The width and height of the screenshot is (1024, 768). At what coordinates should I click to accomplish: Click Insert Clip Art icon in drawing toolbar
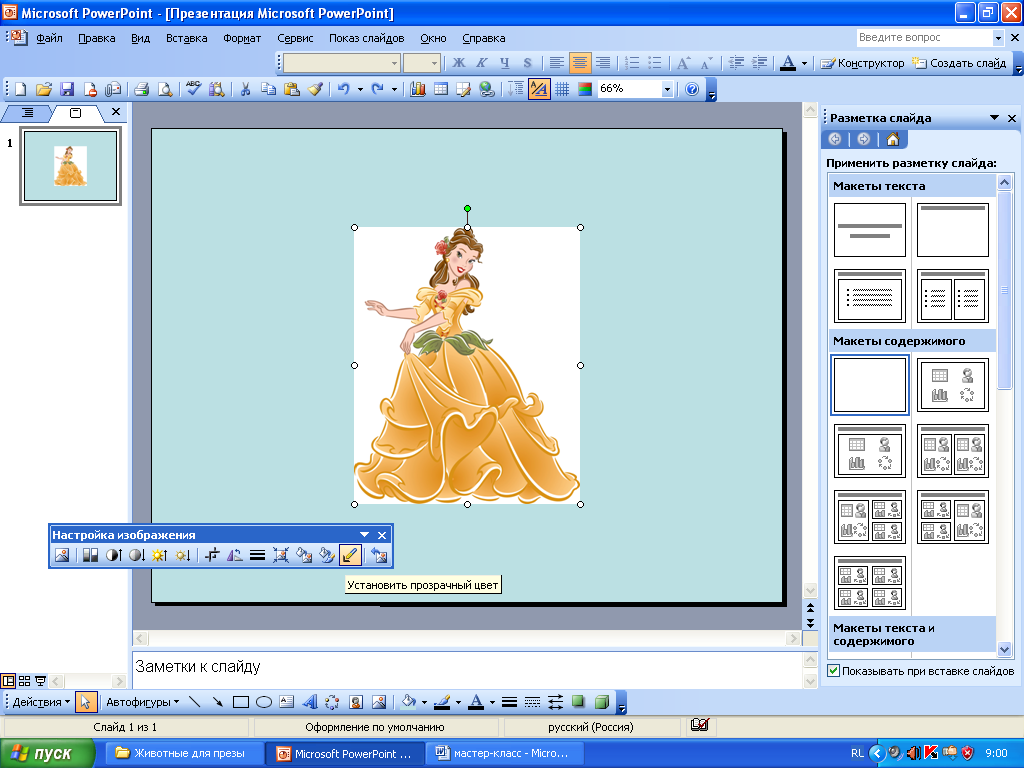point(355,702)
